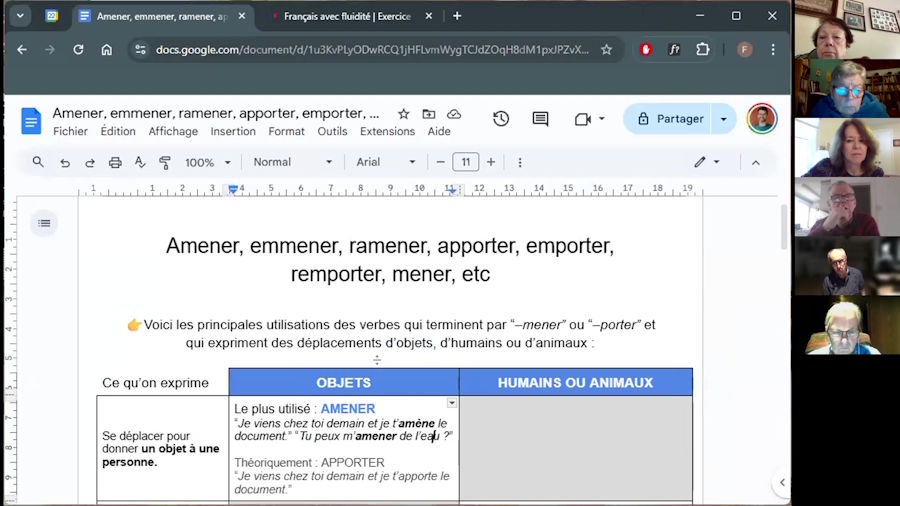This screenshot has width=900, height=506.
Task: Click the Undo arrow icon
Action: tap(65, 162)
